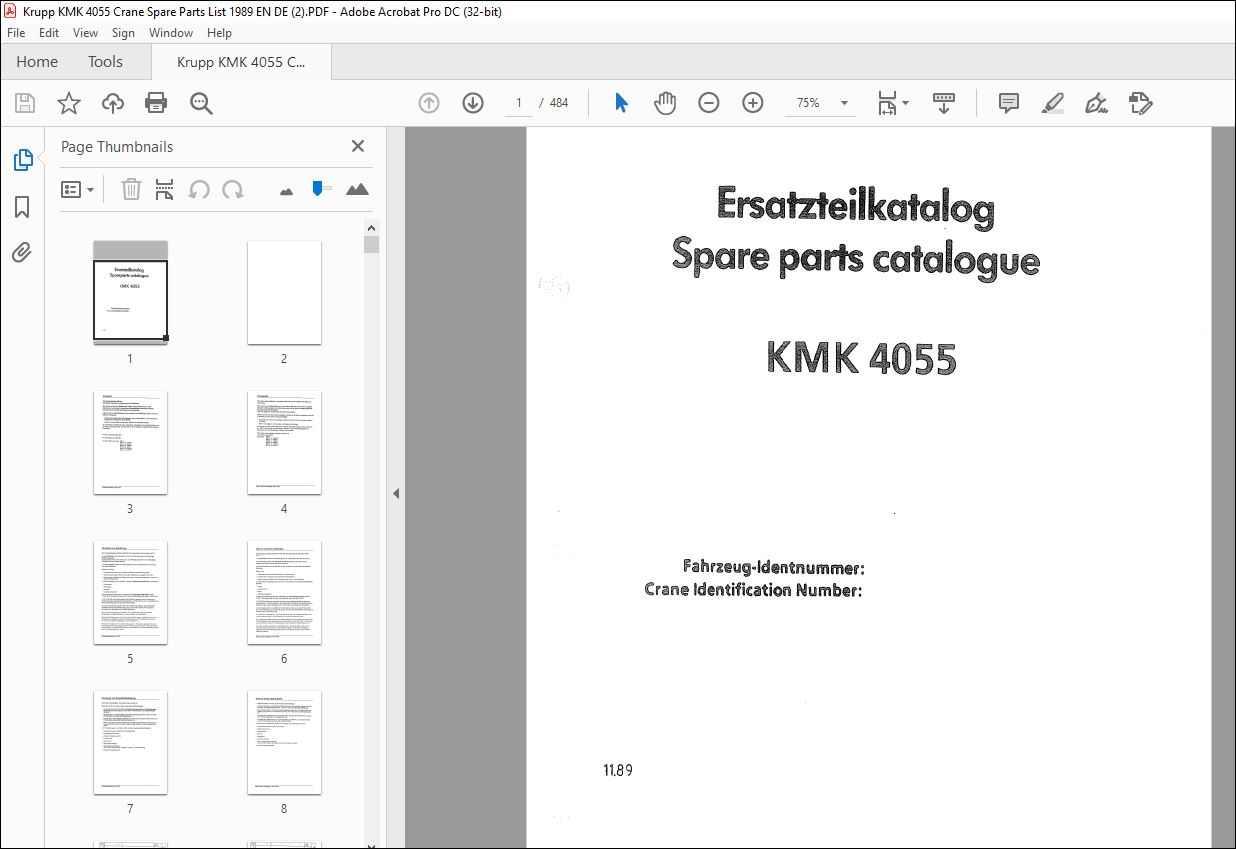Click the Save file icon

[25, 103]
